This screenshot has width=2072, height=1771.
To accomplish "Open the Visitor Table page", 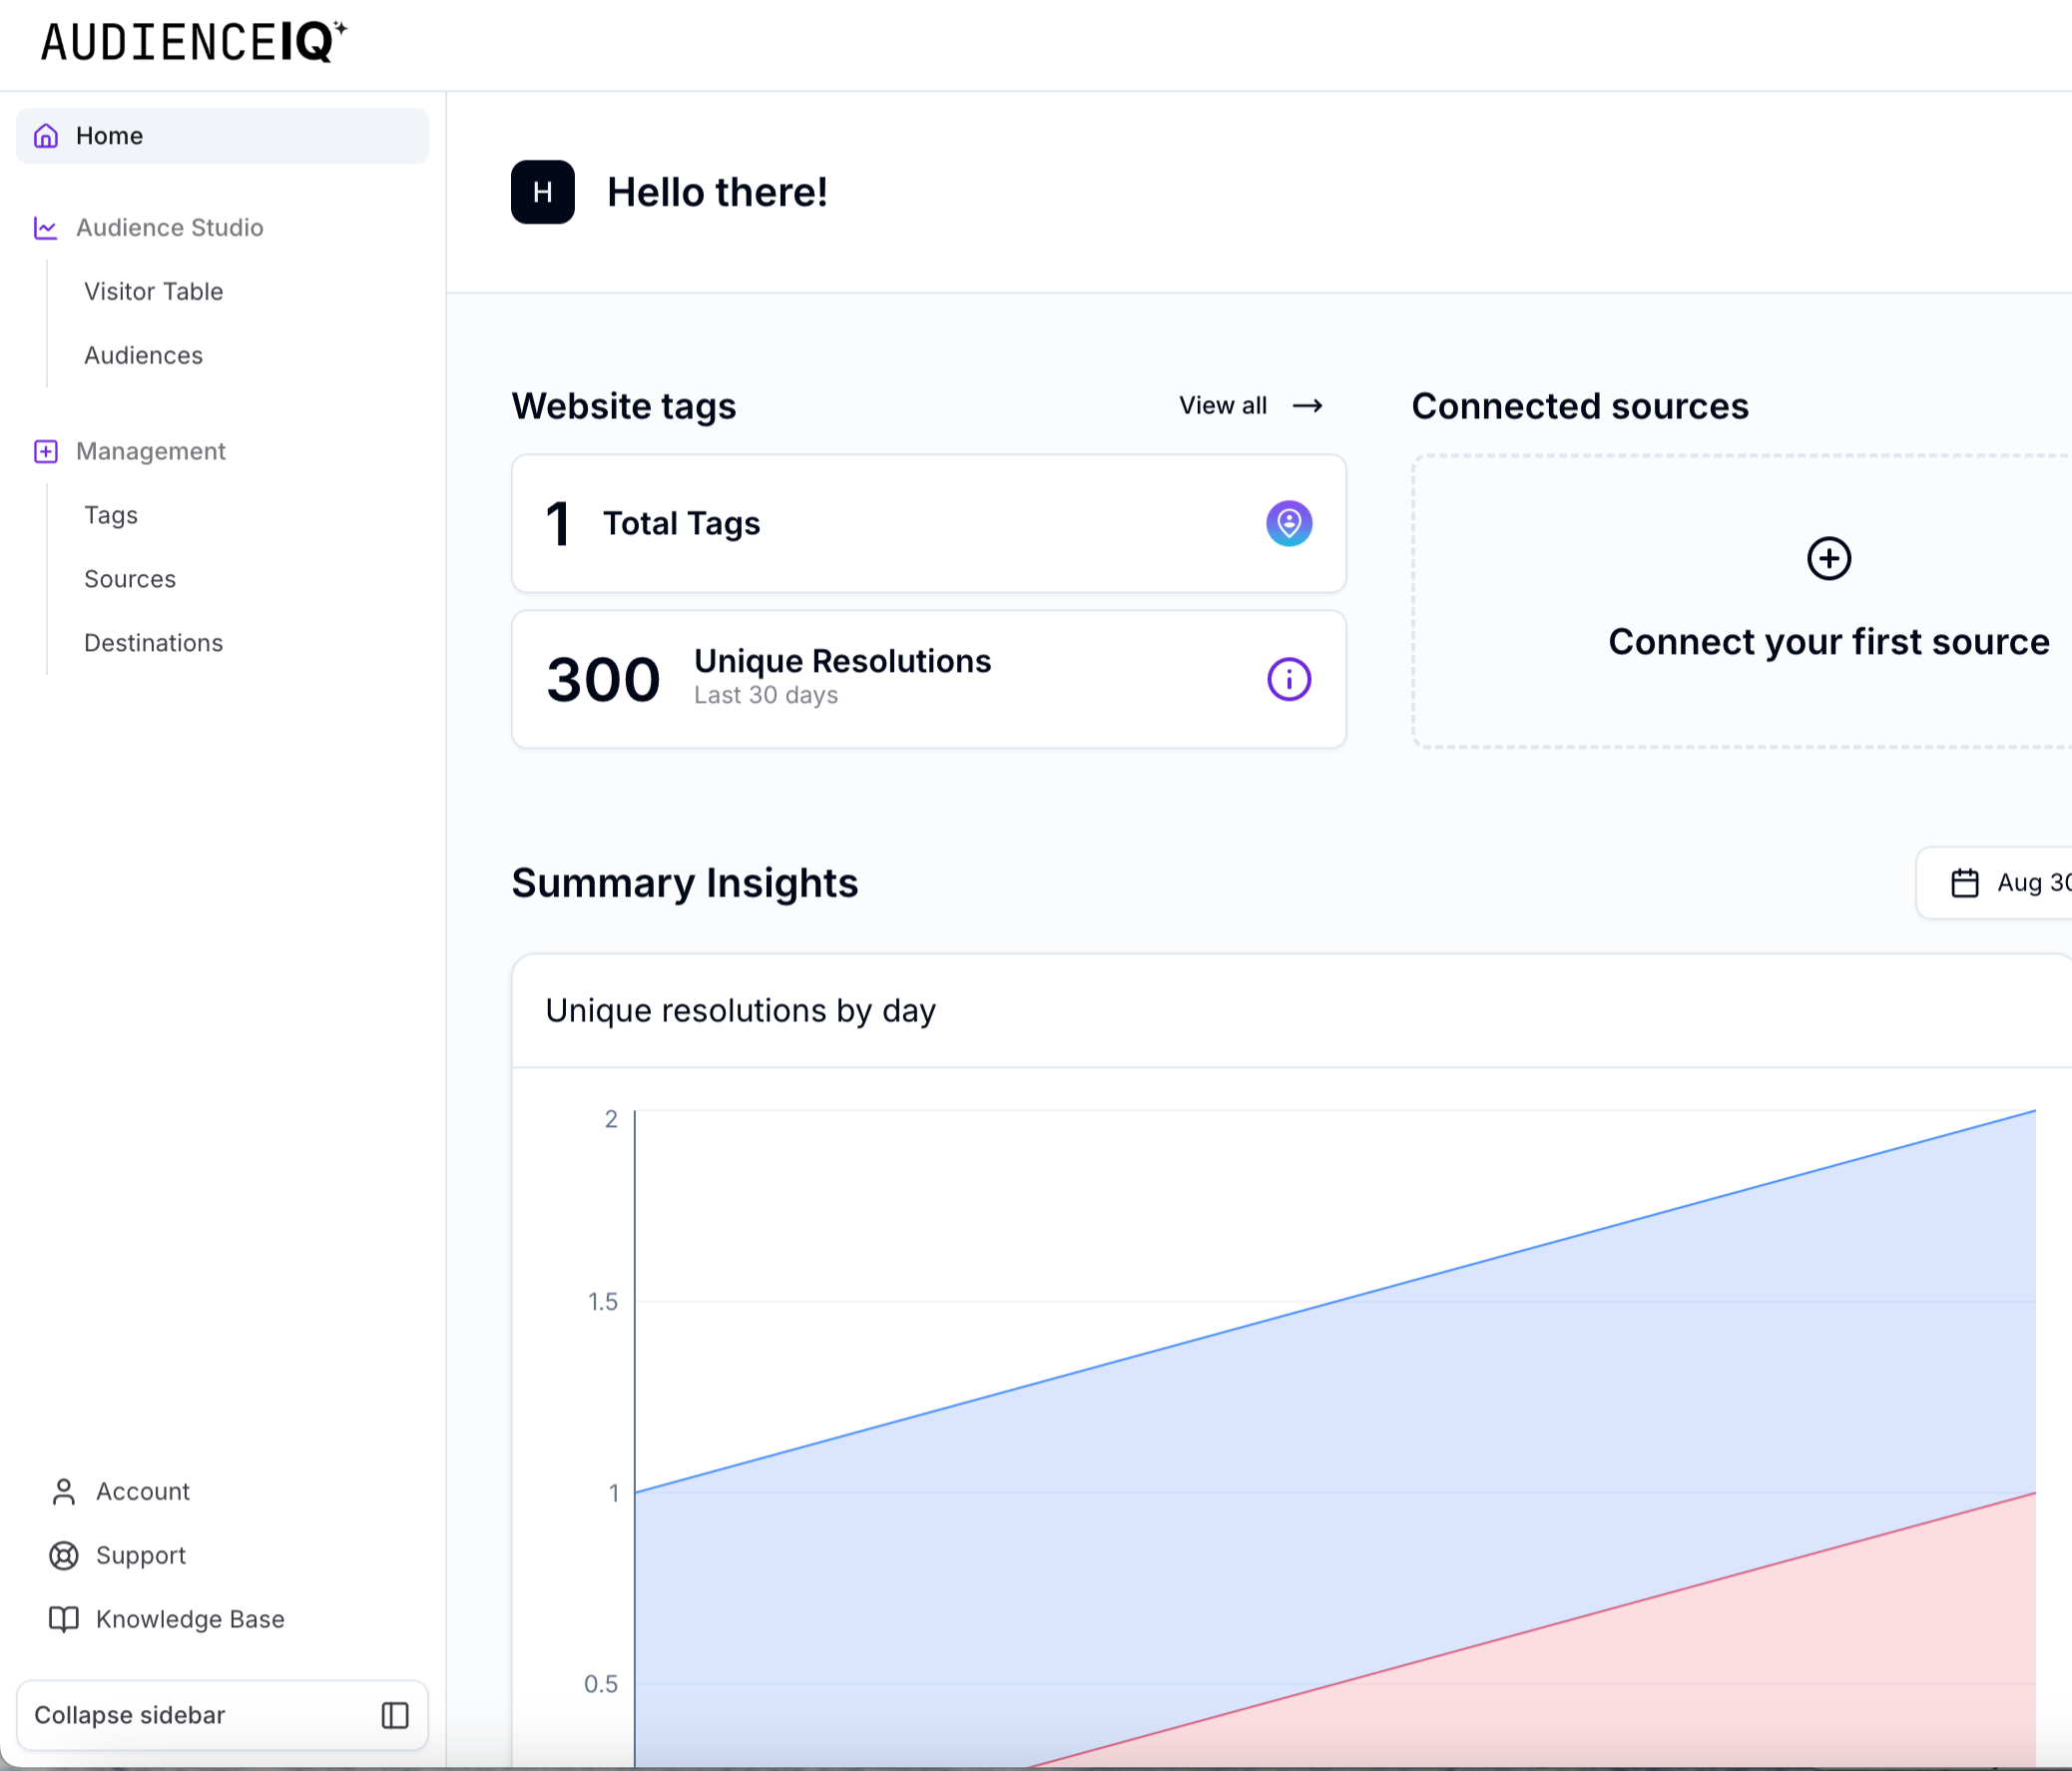I will (x=153, y=292).
